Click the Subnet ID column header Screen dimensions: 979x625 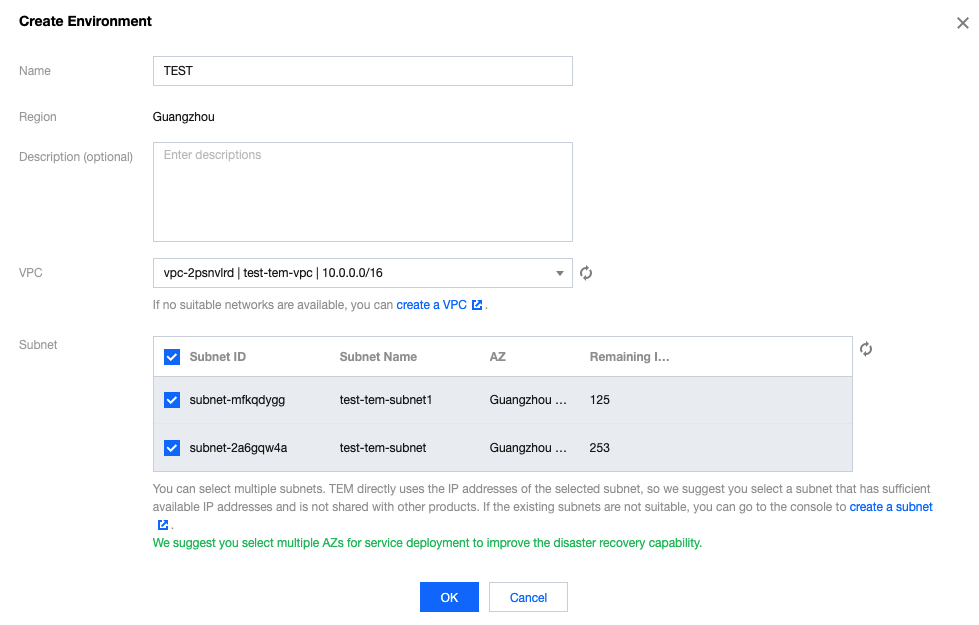point(218,357)
